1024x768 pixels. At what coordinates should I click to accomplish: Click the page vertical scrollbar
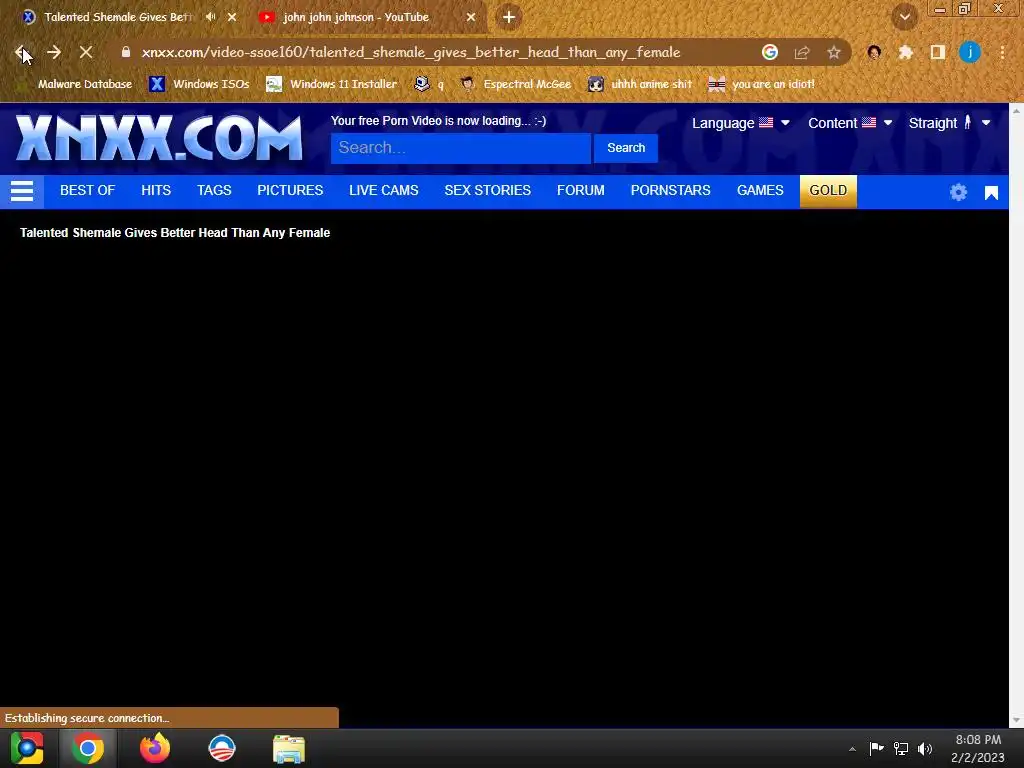pyautogui.click(x=1016, y=415)
